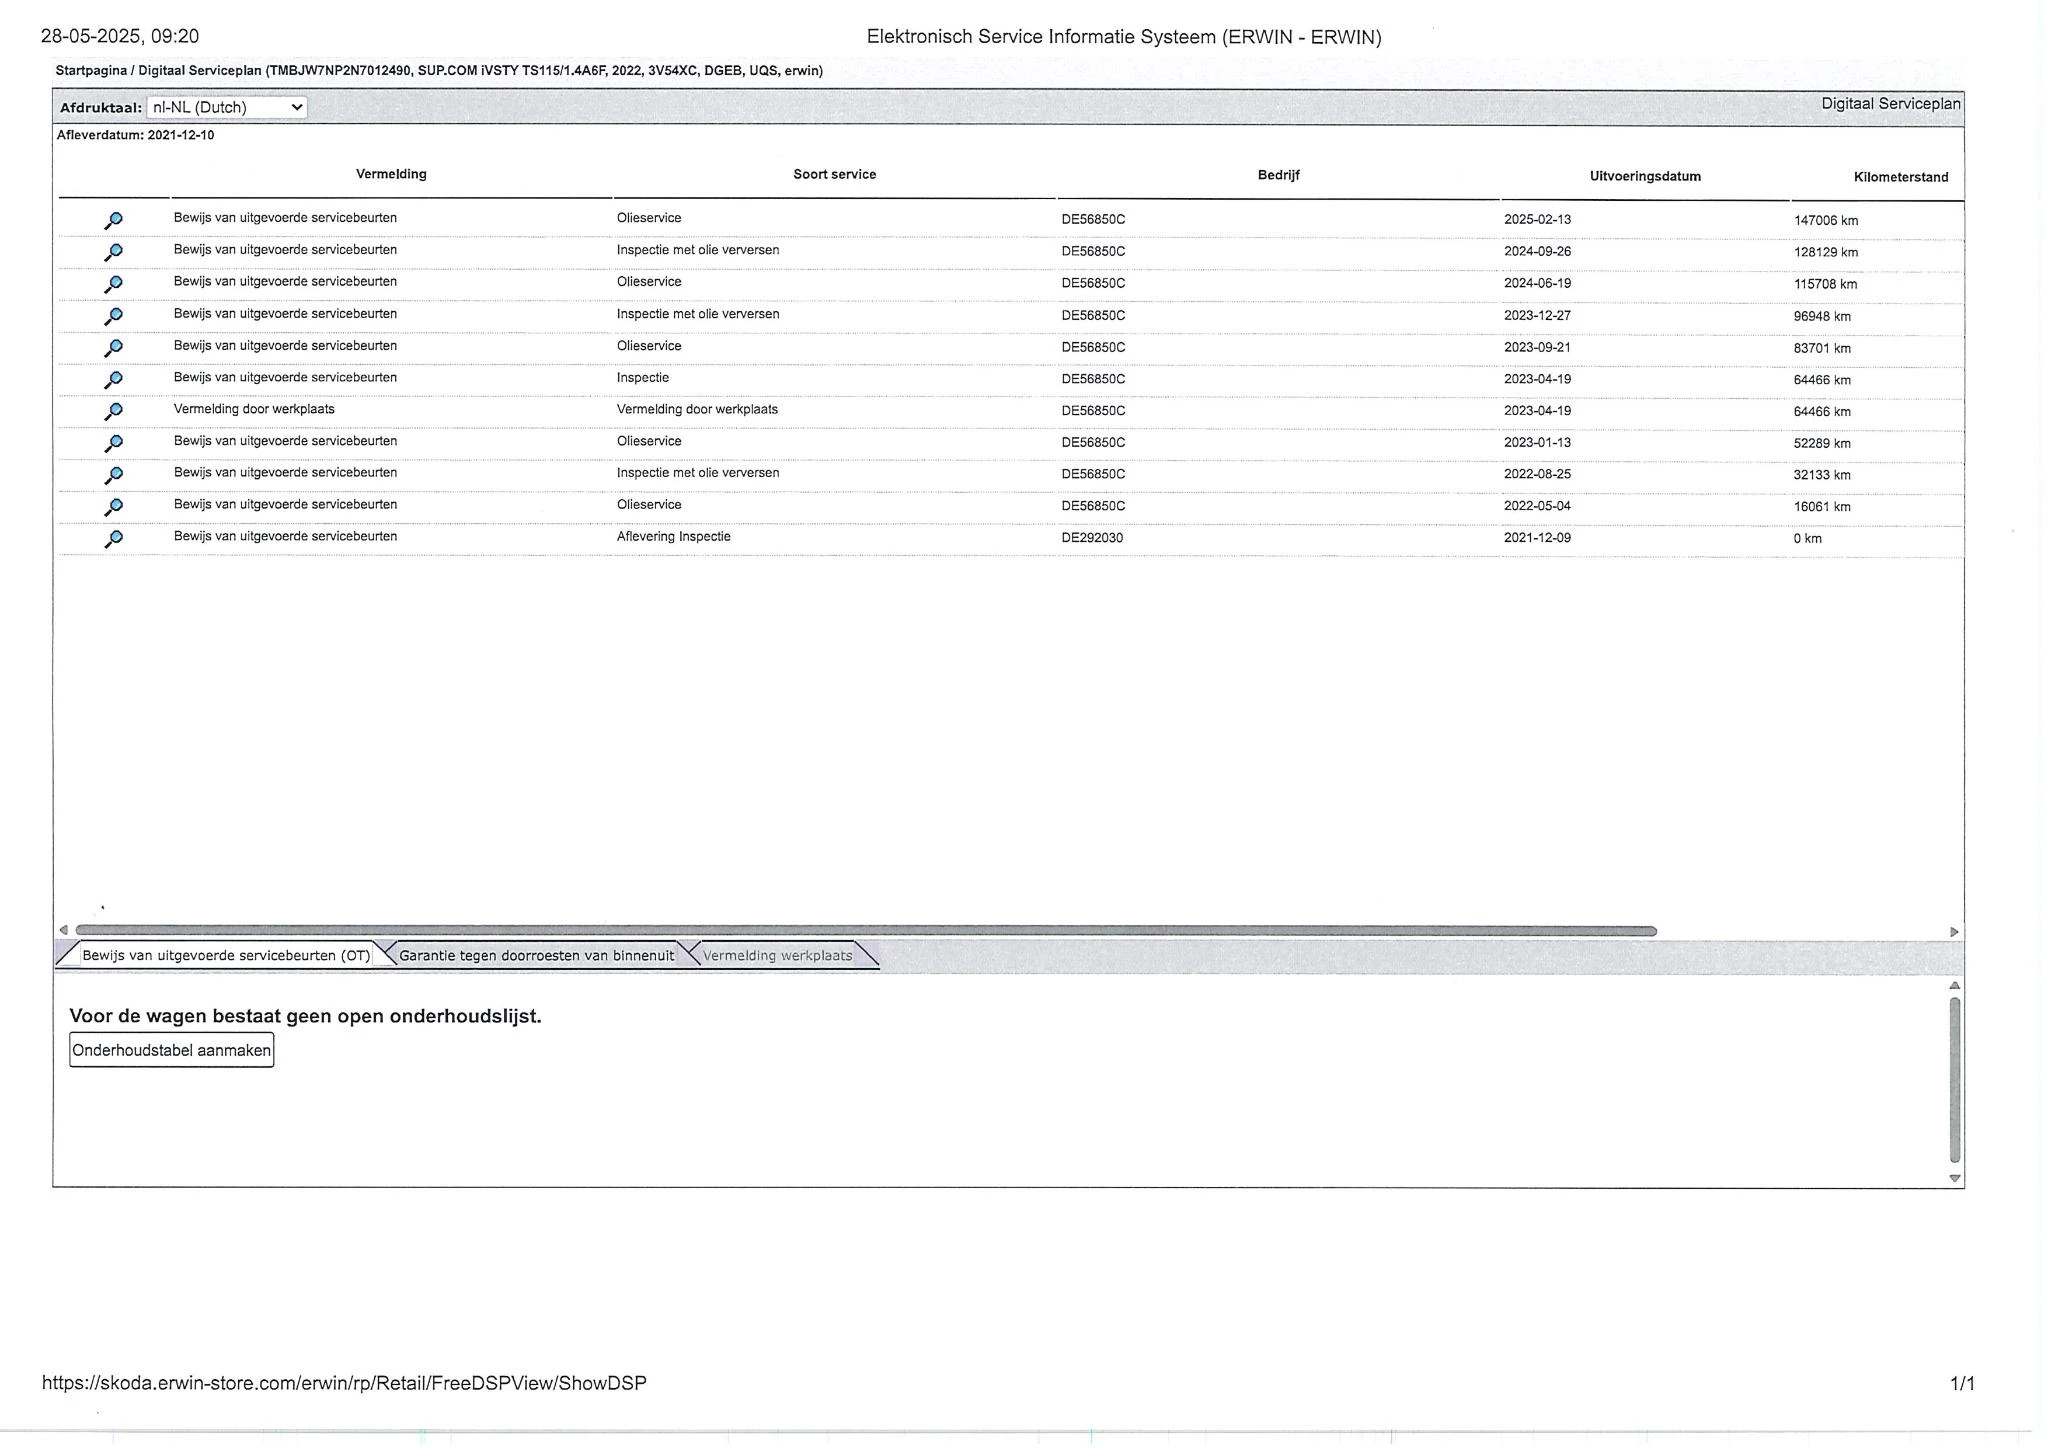Click the 16061 km cell

(x=1822, y=507)
